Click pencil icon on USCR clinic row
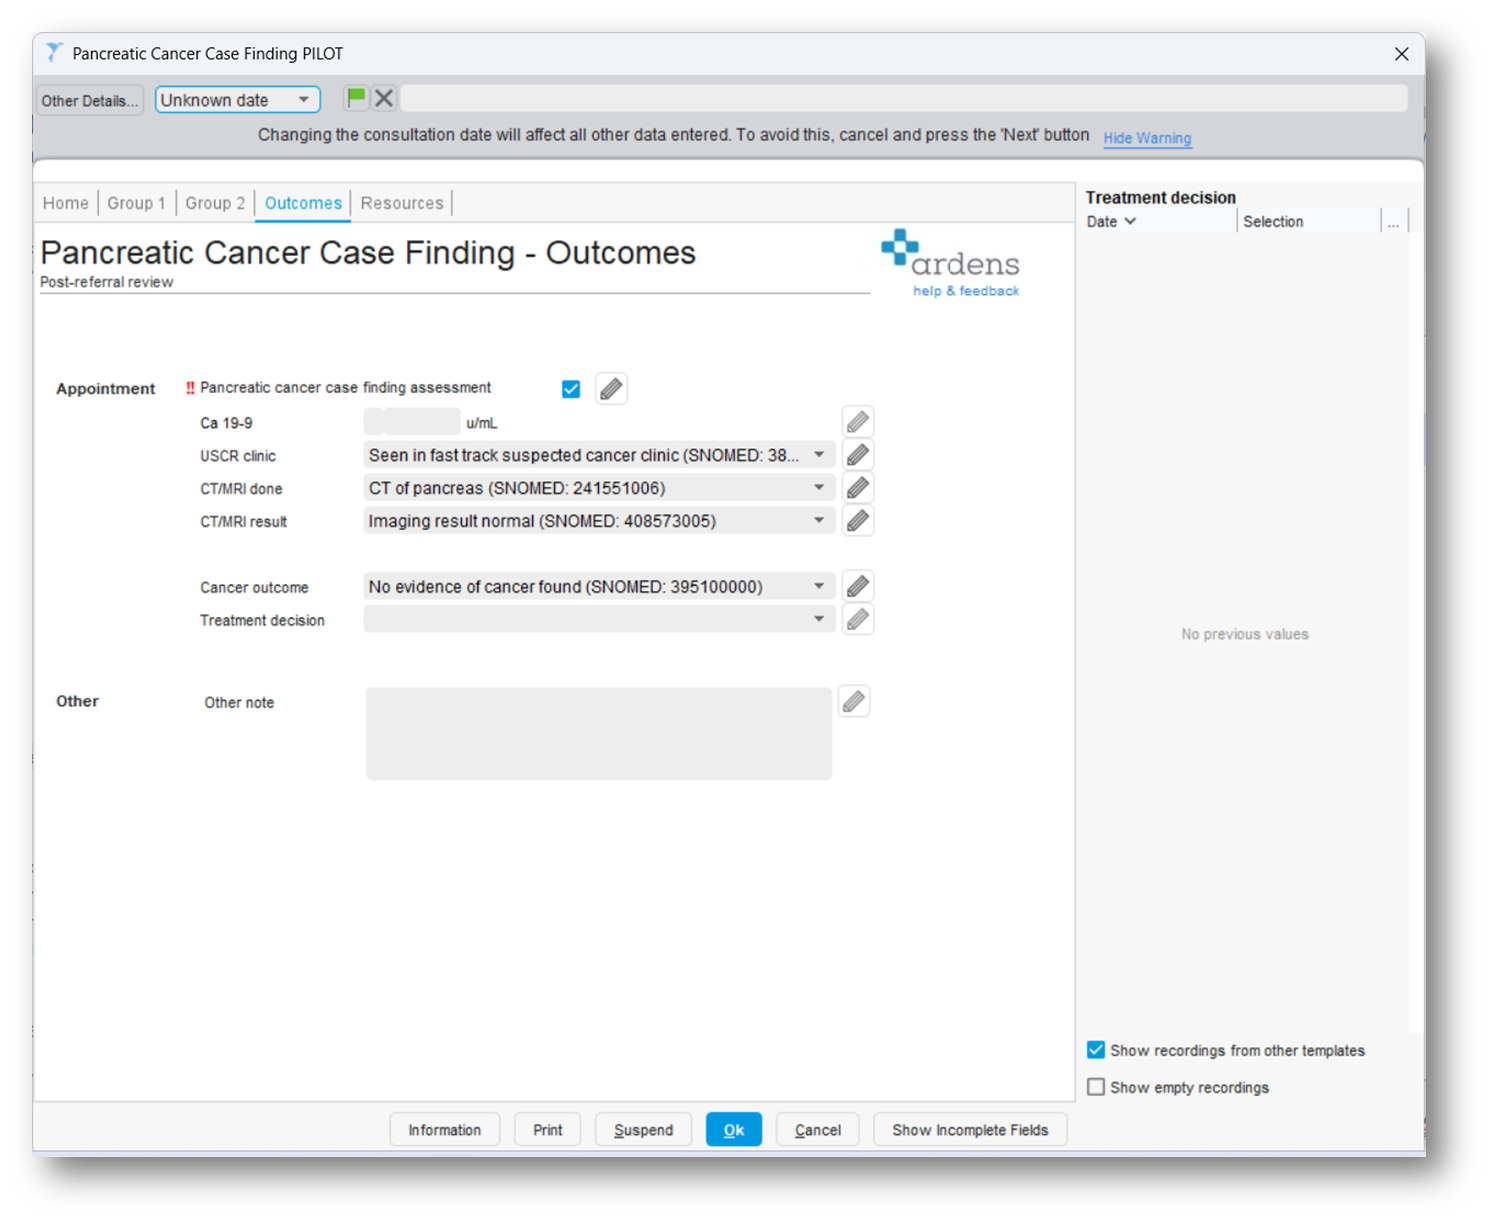Screen dimensions: 1491x1222 858,455
